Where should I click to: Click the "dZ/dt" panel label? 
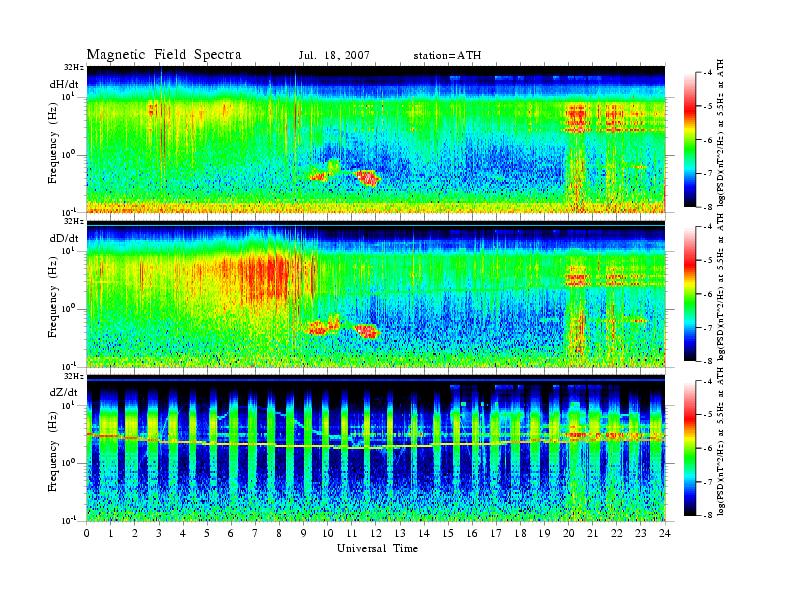pos(64,392)
